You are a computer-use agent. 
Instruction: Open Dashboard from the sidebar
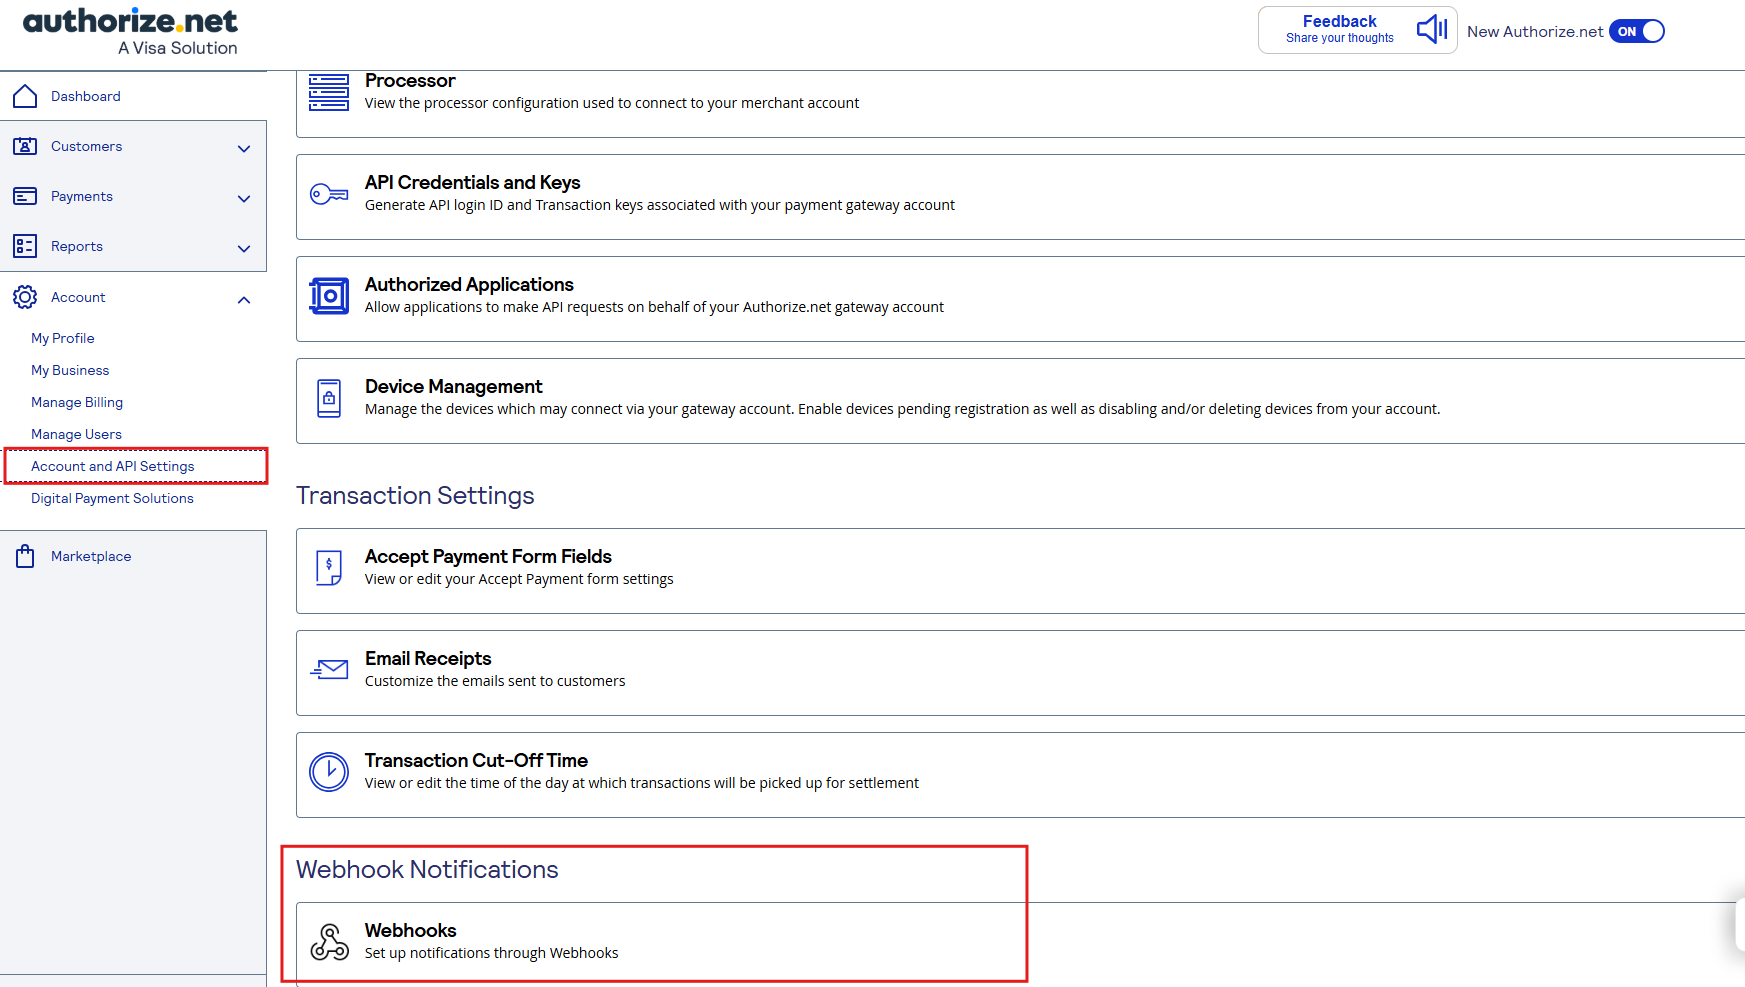[86, 96]
